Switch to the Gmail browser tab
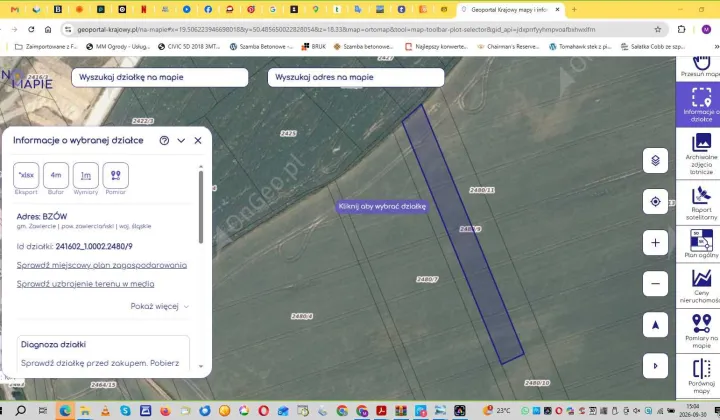 (15, 9)
